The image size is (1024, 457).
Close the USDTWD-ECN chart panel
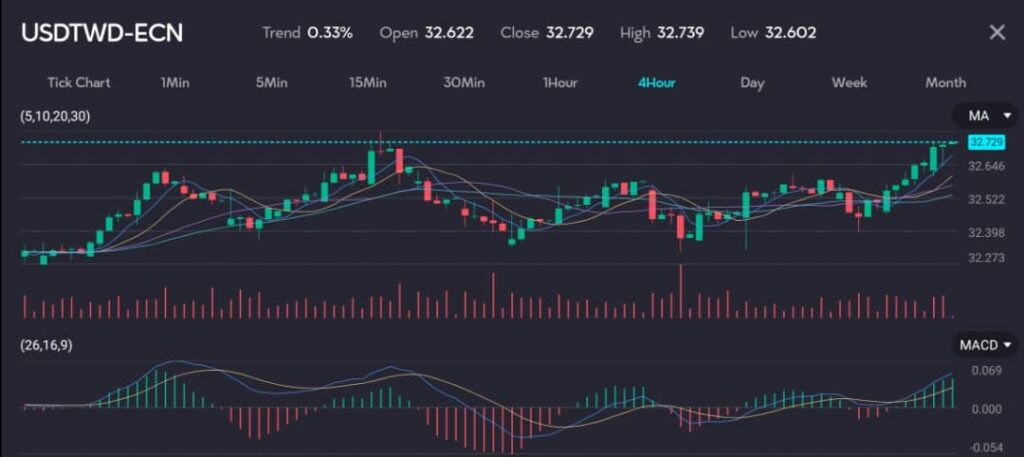pyautogui.click(x=996, y=32)
